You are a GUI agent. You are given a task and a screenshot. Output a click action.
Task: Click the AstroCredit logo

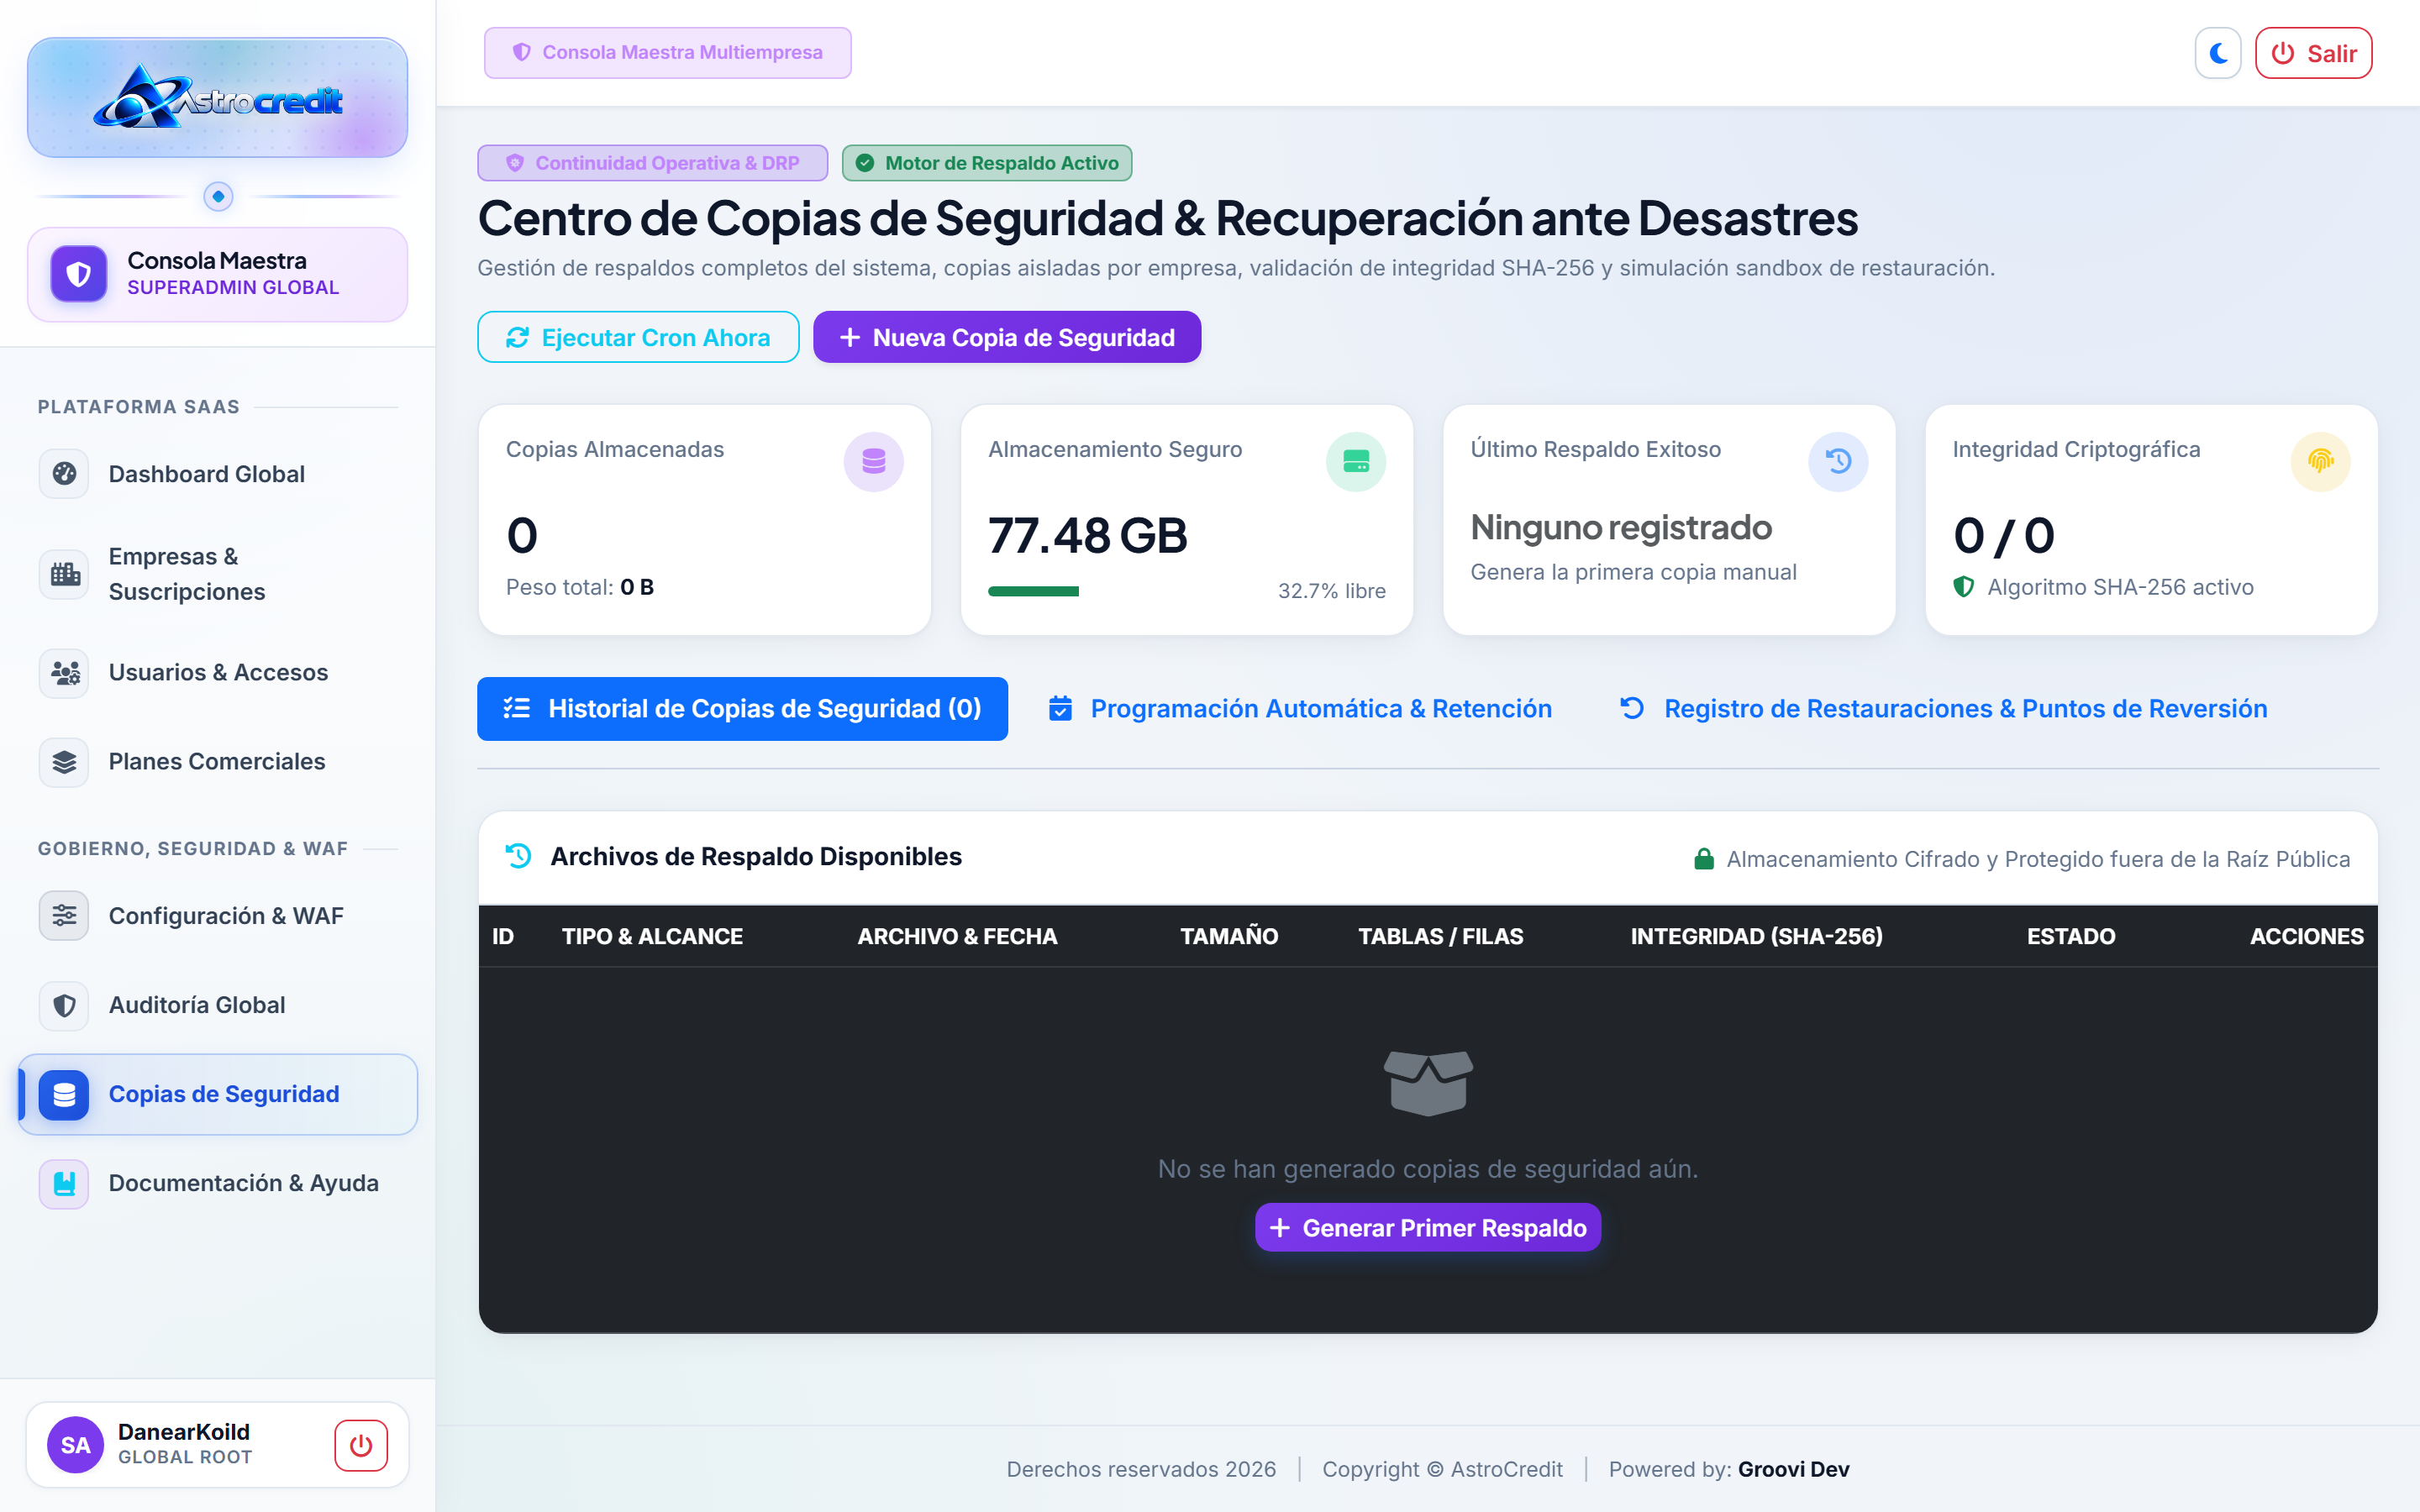218,98
